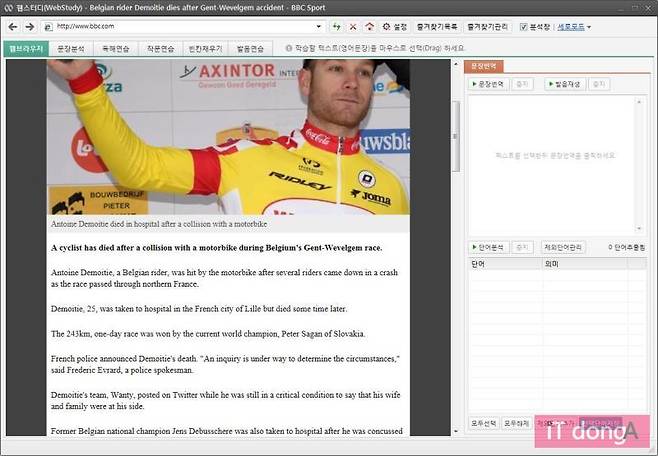Screen dimensions: 658x456
Task: Refresh the page with the green arrows icon
Action: (336, 27)
